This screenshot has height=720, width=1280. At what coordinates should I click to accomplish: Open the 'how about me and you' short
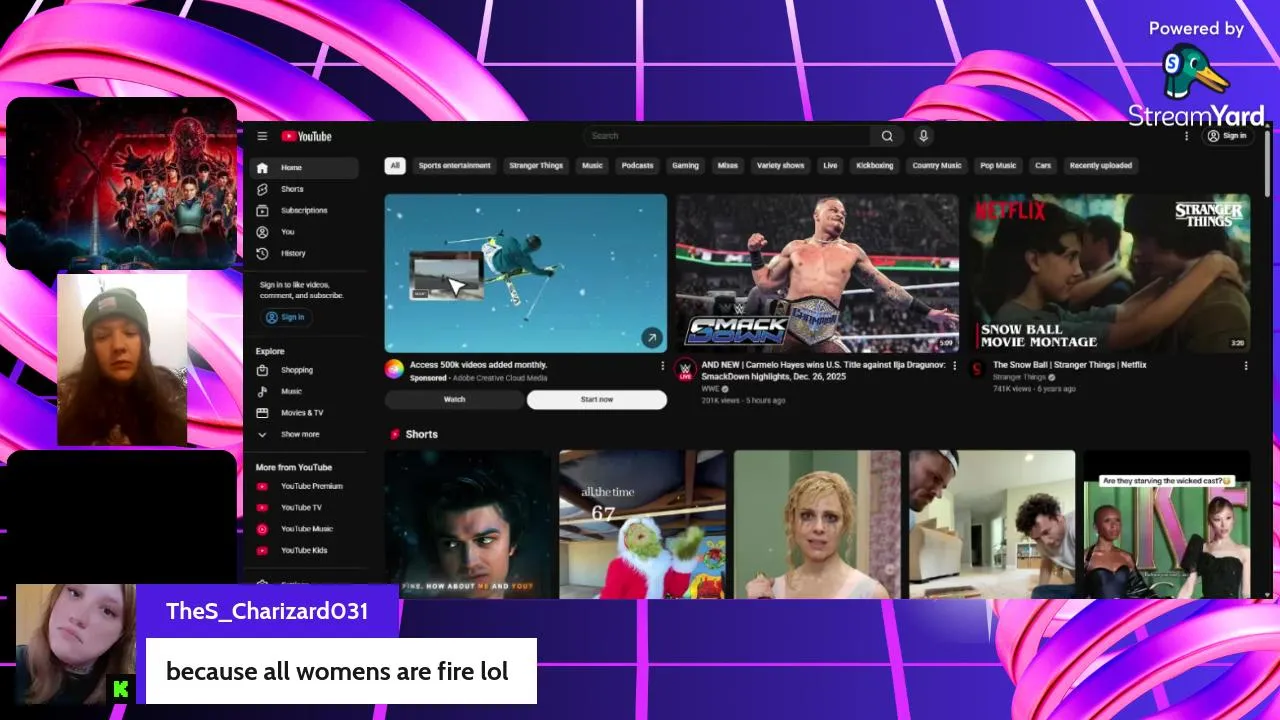[468, 524]
